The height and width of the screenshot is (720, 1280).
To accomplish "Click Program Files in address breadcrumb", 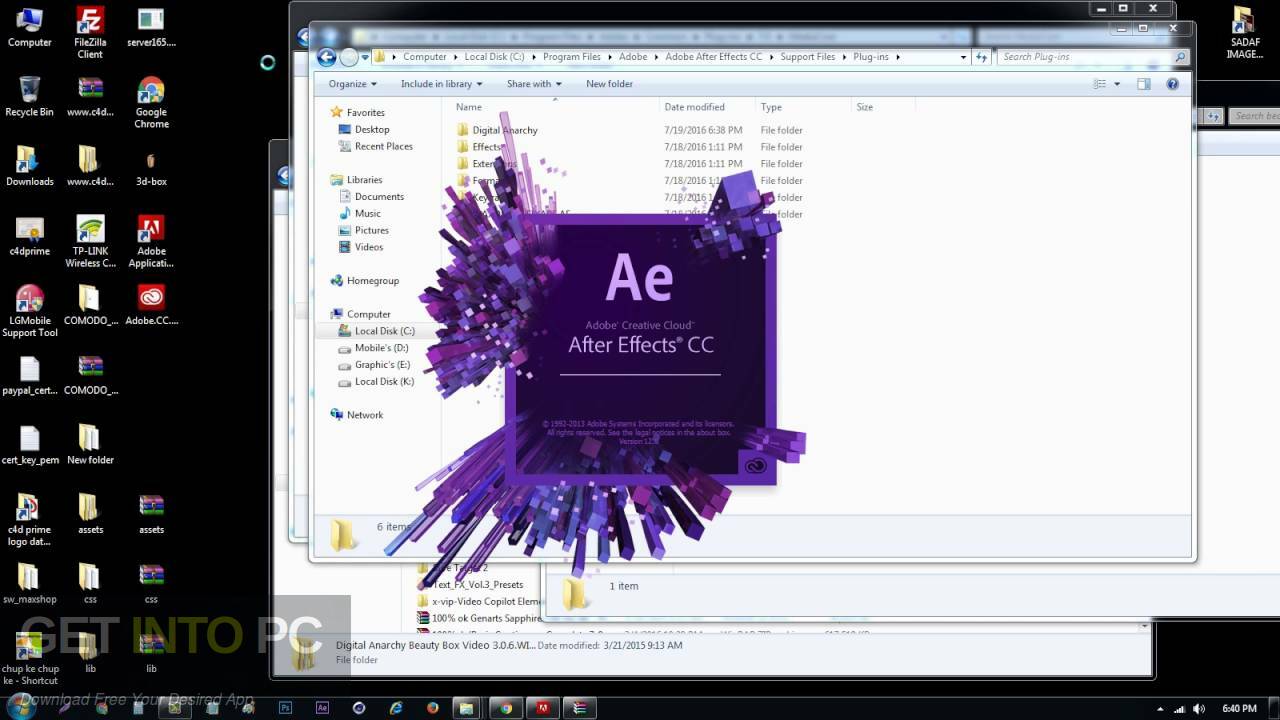I will click(x=572, y=57).
